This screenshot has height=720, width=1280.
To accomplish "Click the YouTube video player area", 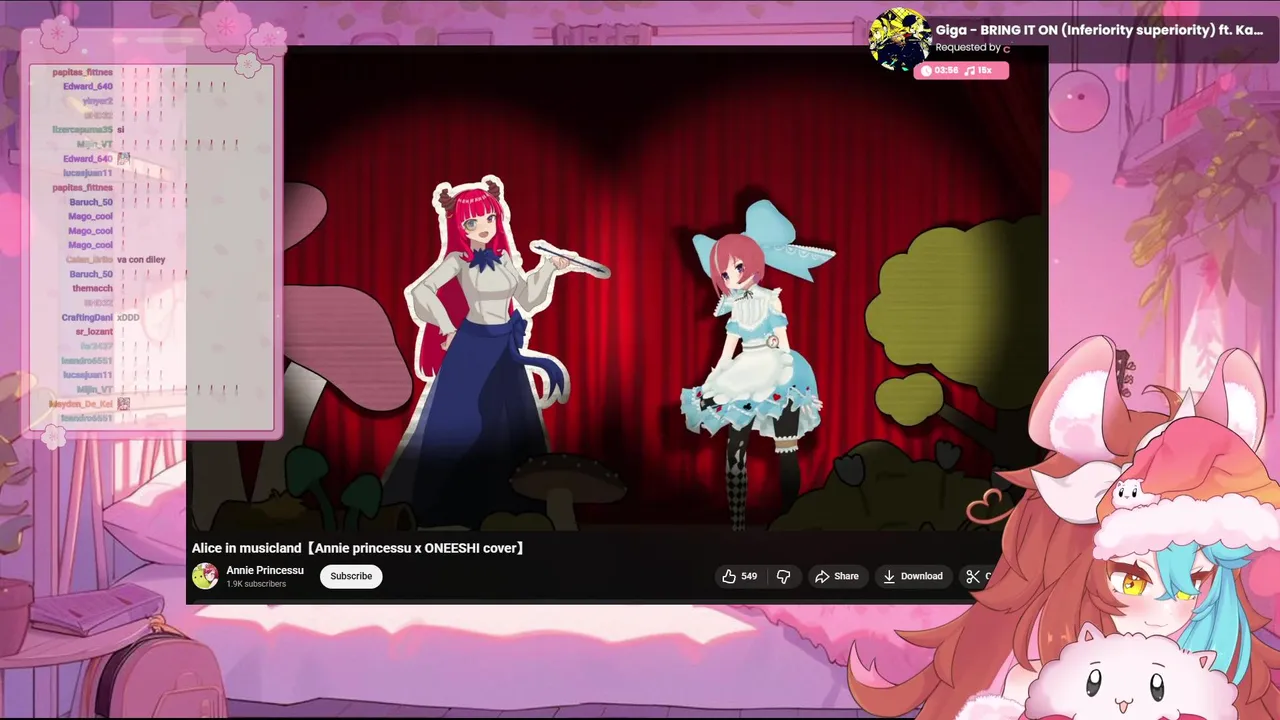I will [617, 290].
